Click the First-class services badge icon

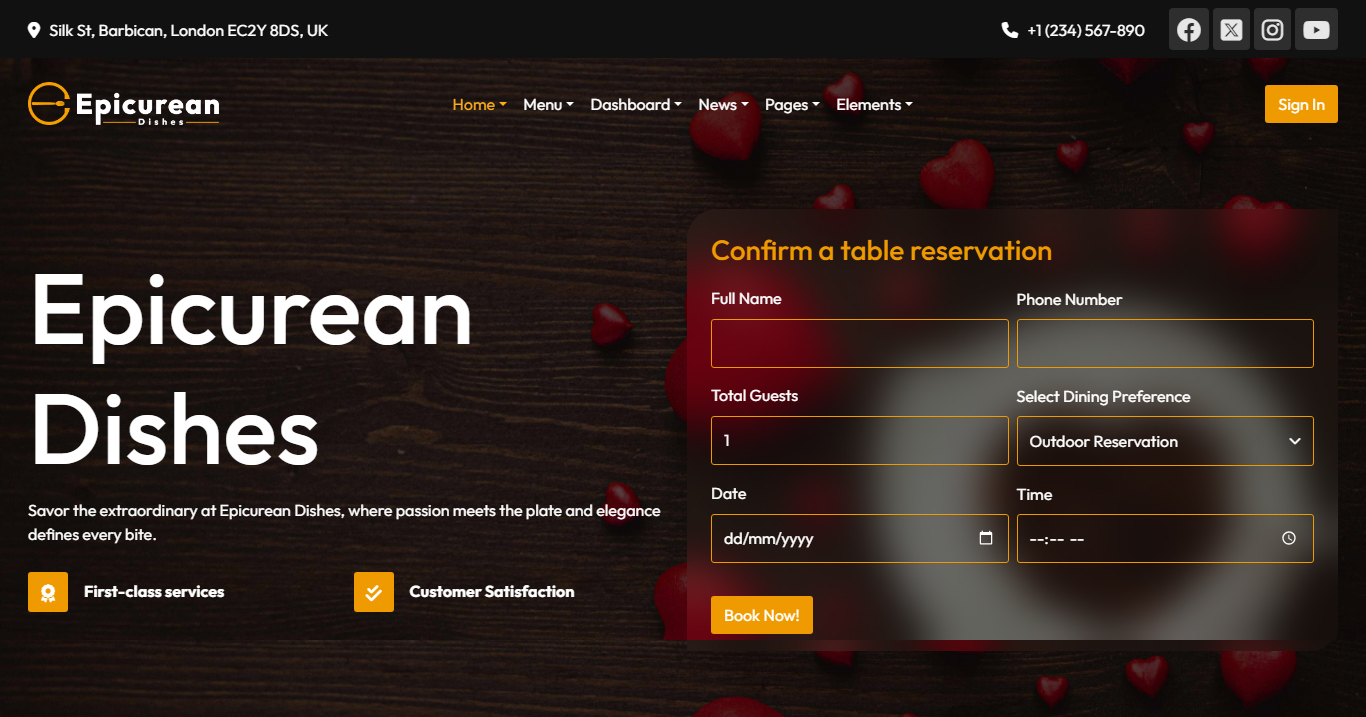click(48, 592)
